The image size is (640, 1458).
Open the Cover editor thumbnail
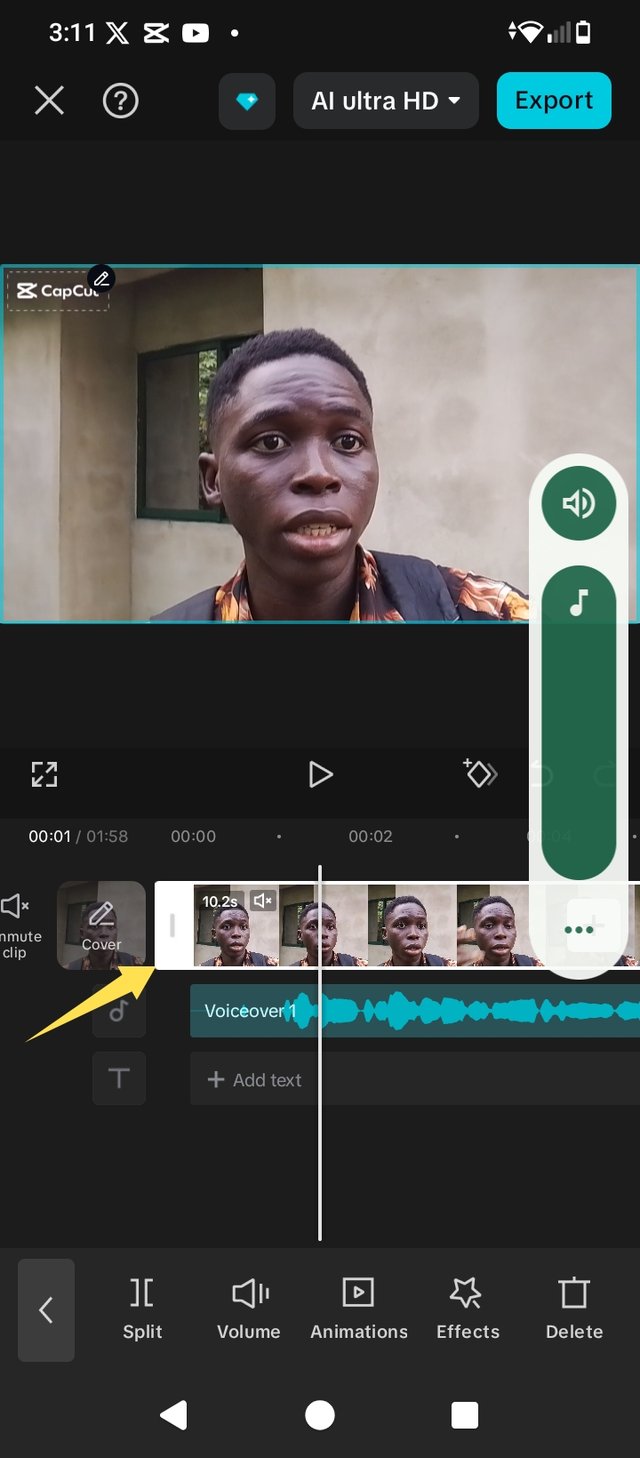101,925
